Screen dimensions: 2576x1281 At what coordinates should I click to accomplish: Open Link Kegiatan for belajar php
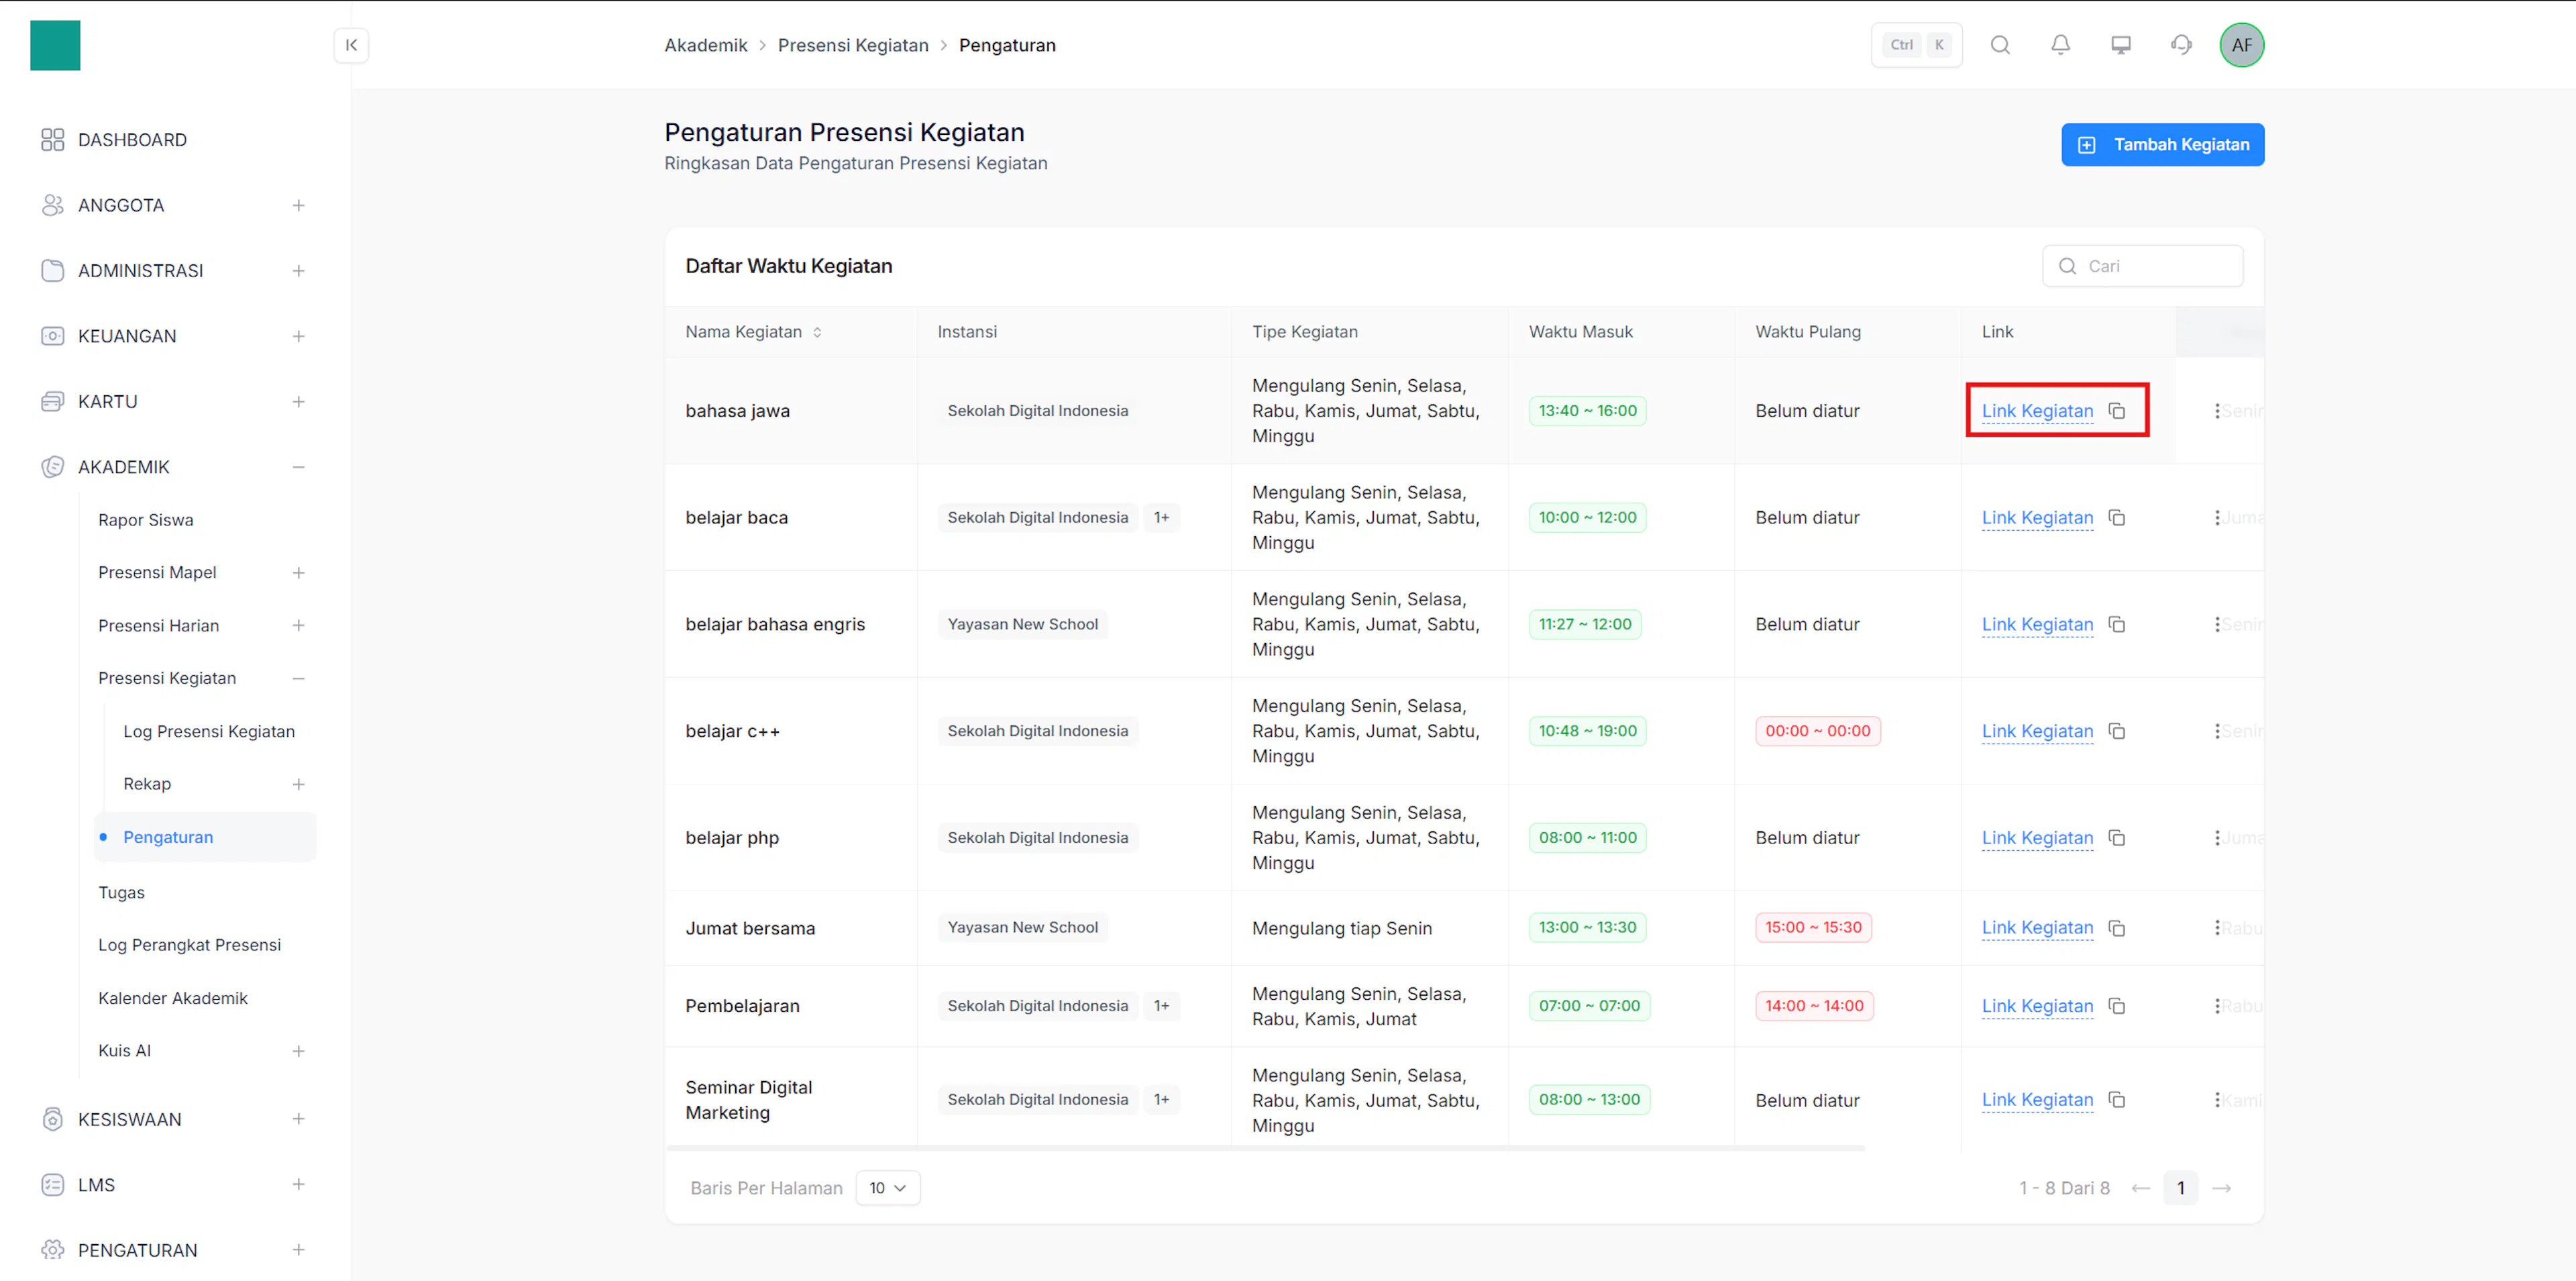point(2037,838)
